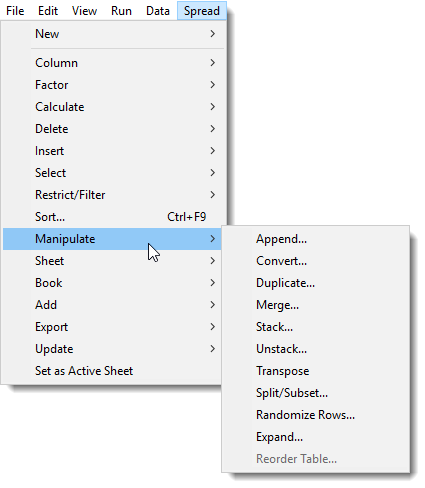Choose Stack... command
Viewport: 425px width, 488px height.
(315, 327)
